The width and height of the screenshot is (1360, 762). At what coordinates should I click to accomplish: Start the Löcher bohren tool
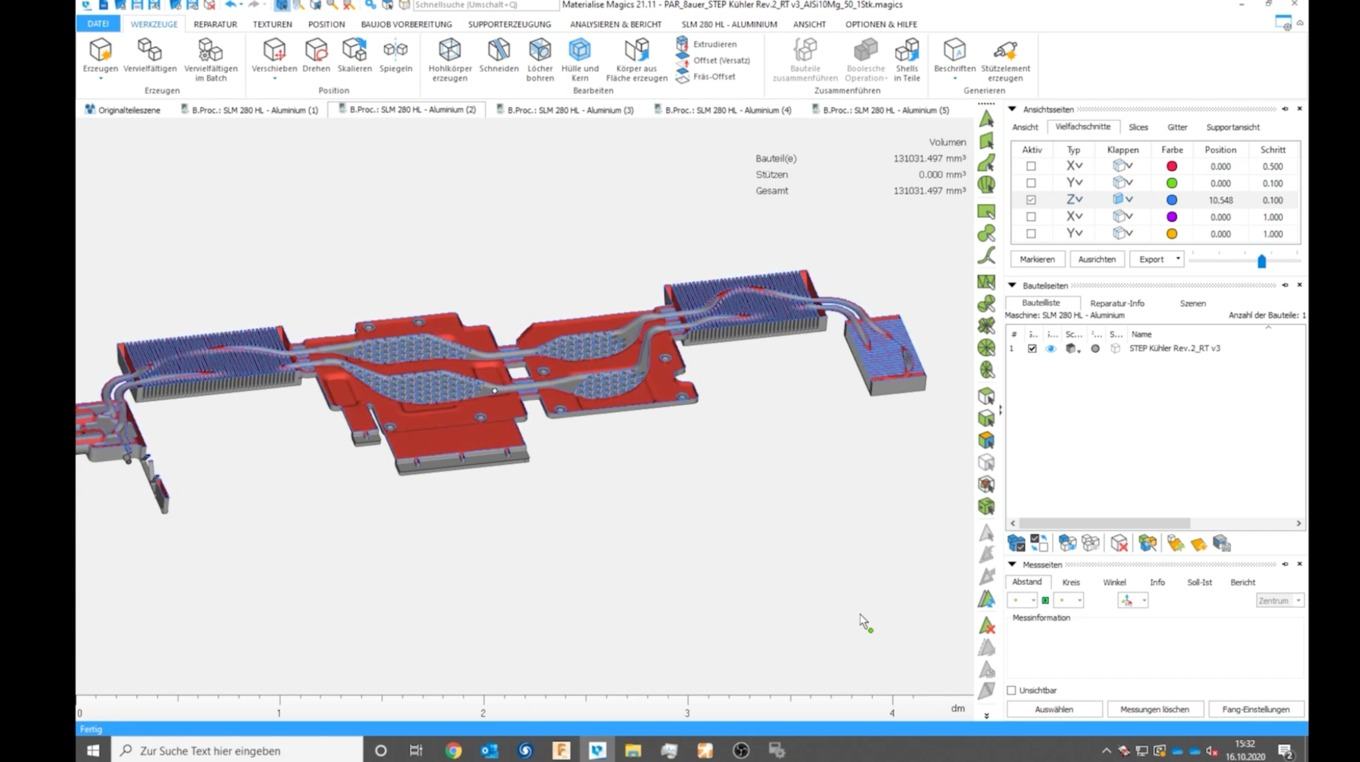pyautogui.click(x=540, y=60)
